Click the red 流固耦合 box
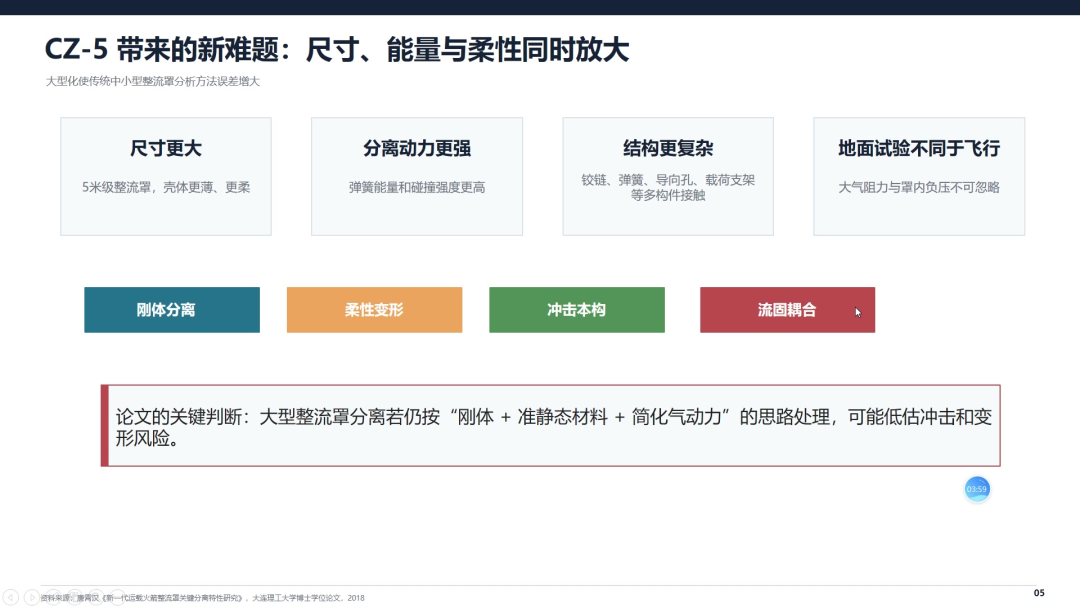1080x608 pixels. pos(787,310)
